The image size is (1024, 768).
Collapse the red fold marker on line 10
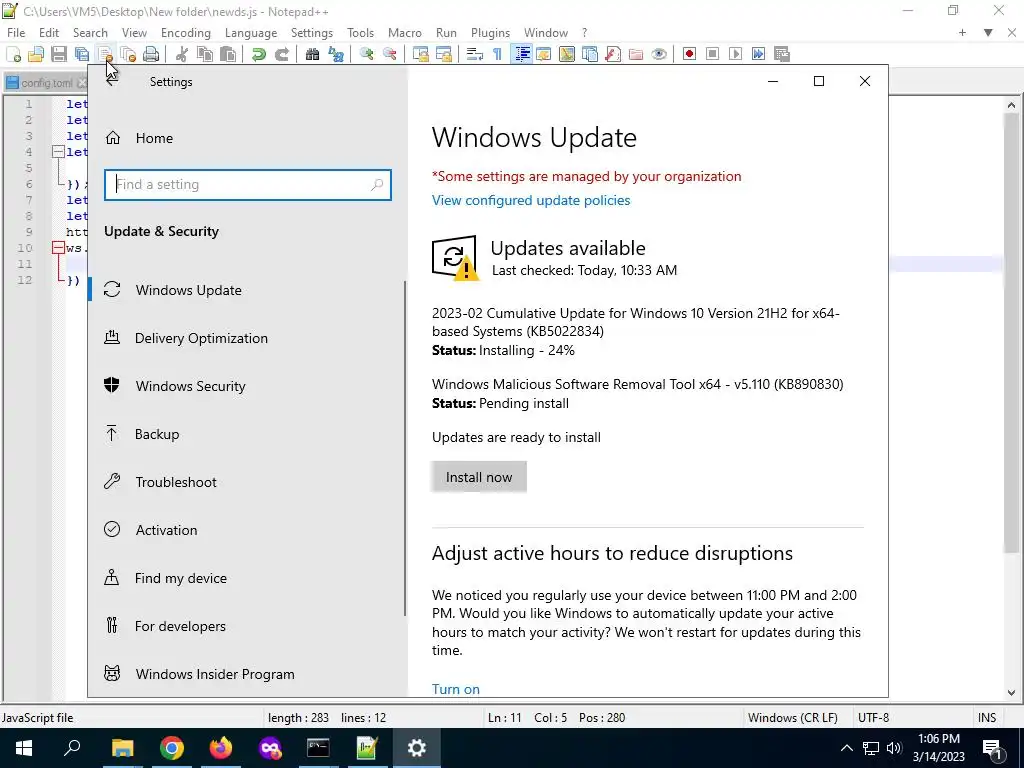coord(58,248)
